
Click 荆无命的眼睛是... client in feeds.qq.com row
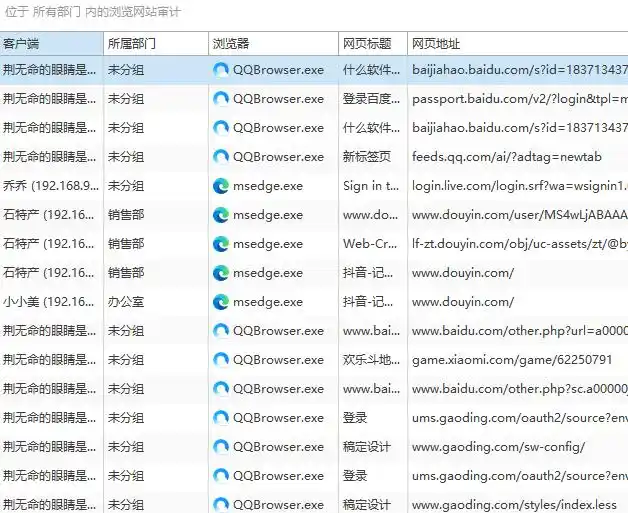[50, 157]
